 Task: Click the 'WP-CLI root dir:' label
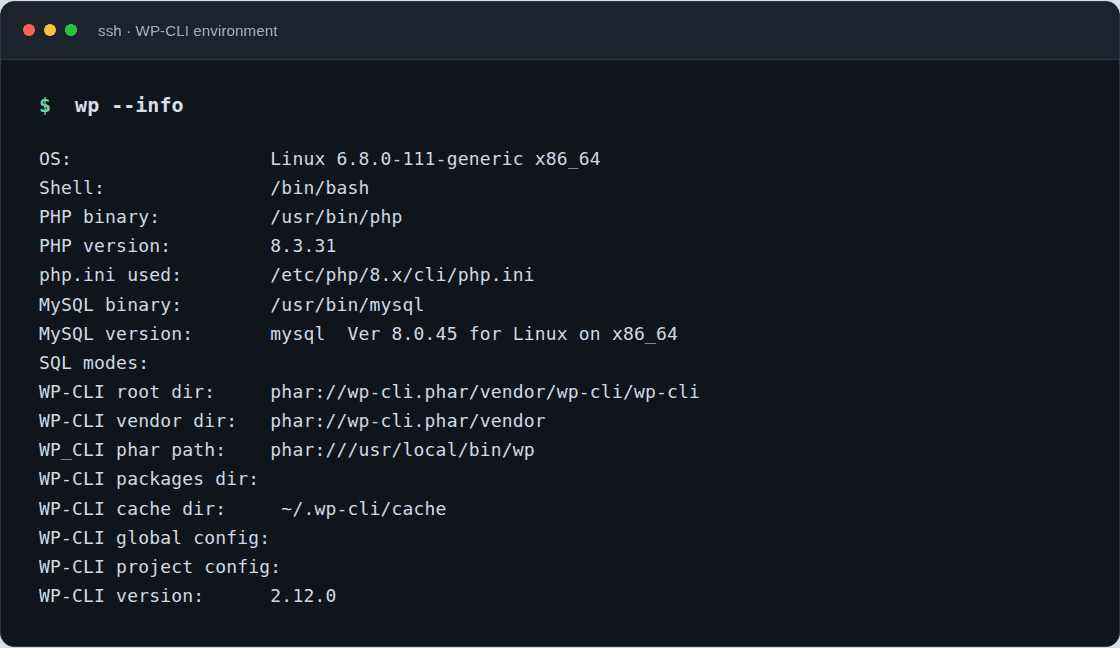click(126, 392)
